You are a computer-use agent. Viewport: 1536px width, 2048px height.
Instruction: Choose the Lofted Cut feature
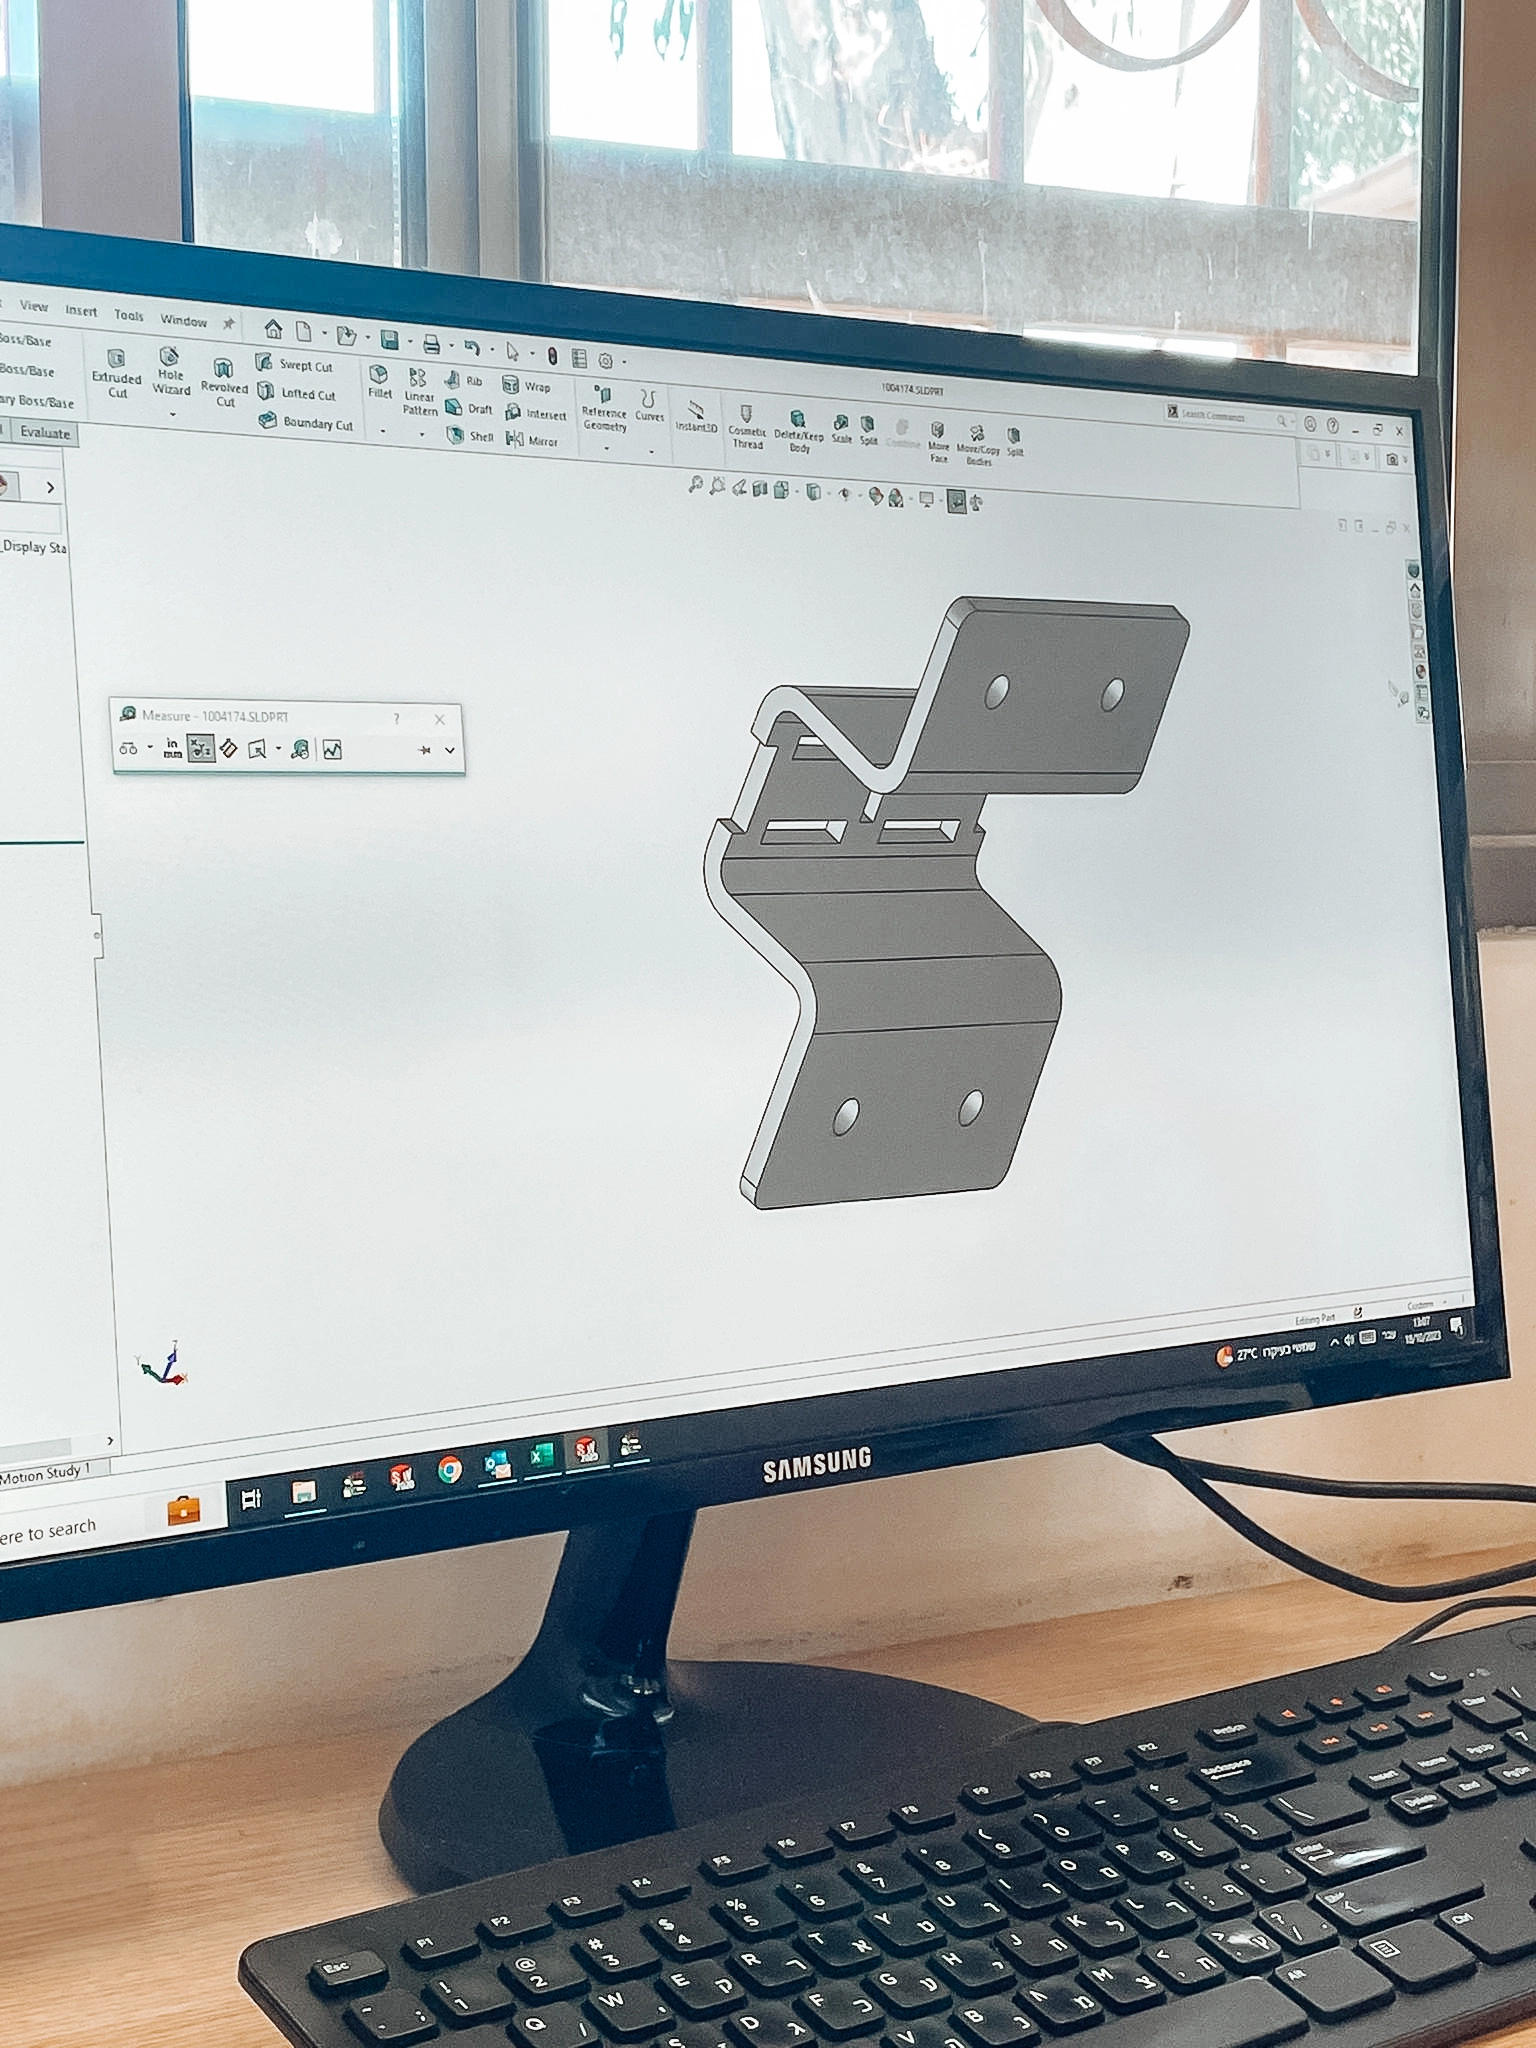296,393
